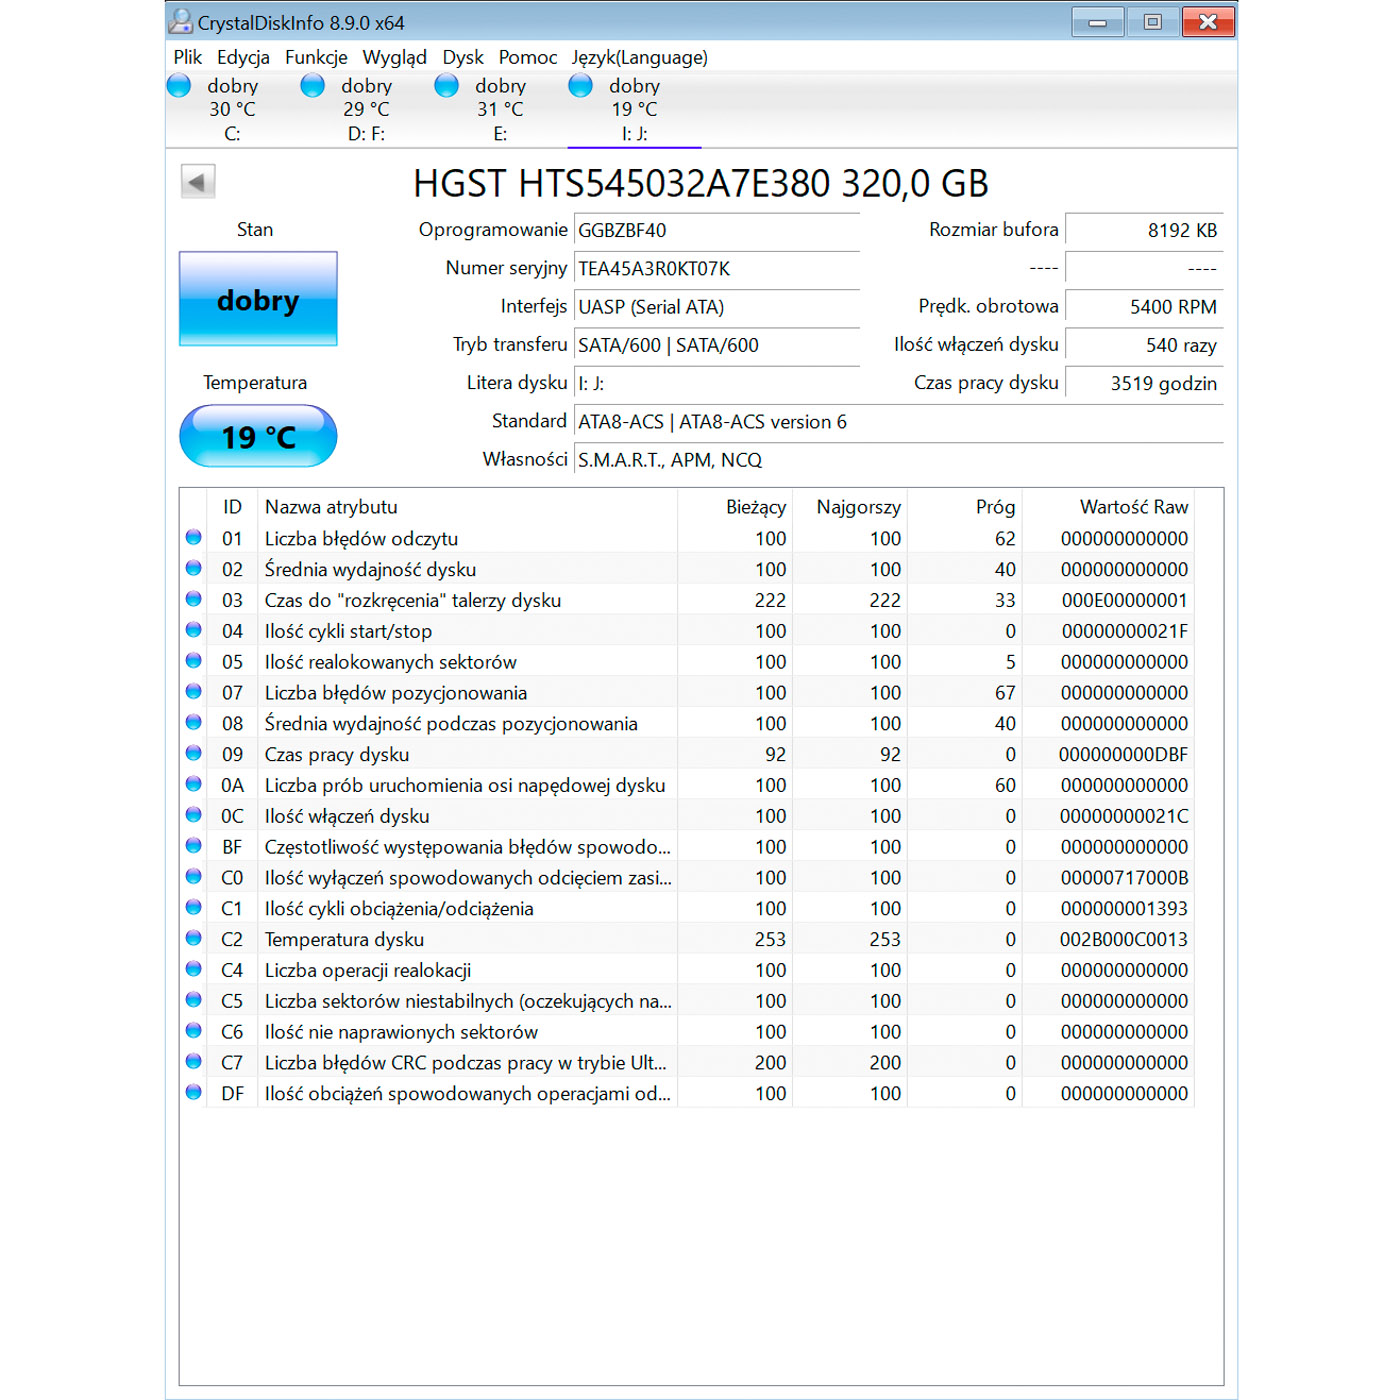The image size is (1400, 1400).
Task: Click the Oprogramowanie field GGBZBF40
Action: 717,230
